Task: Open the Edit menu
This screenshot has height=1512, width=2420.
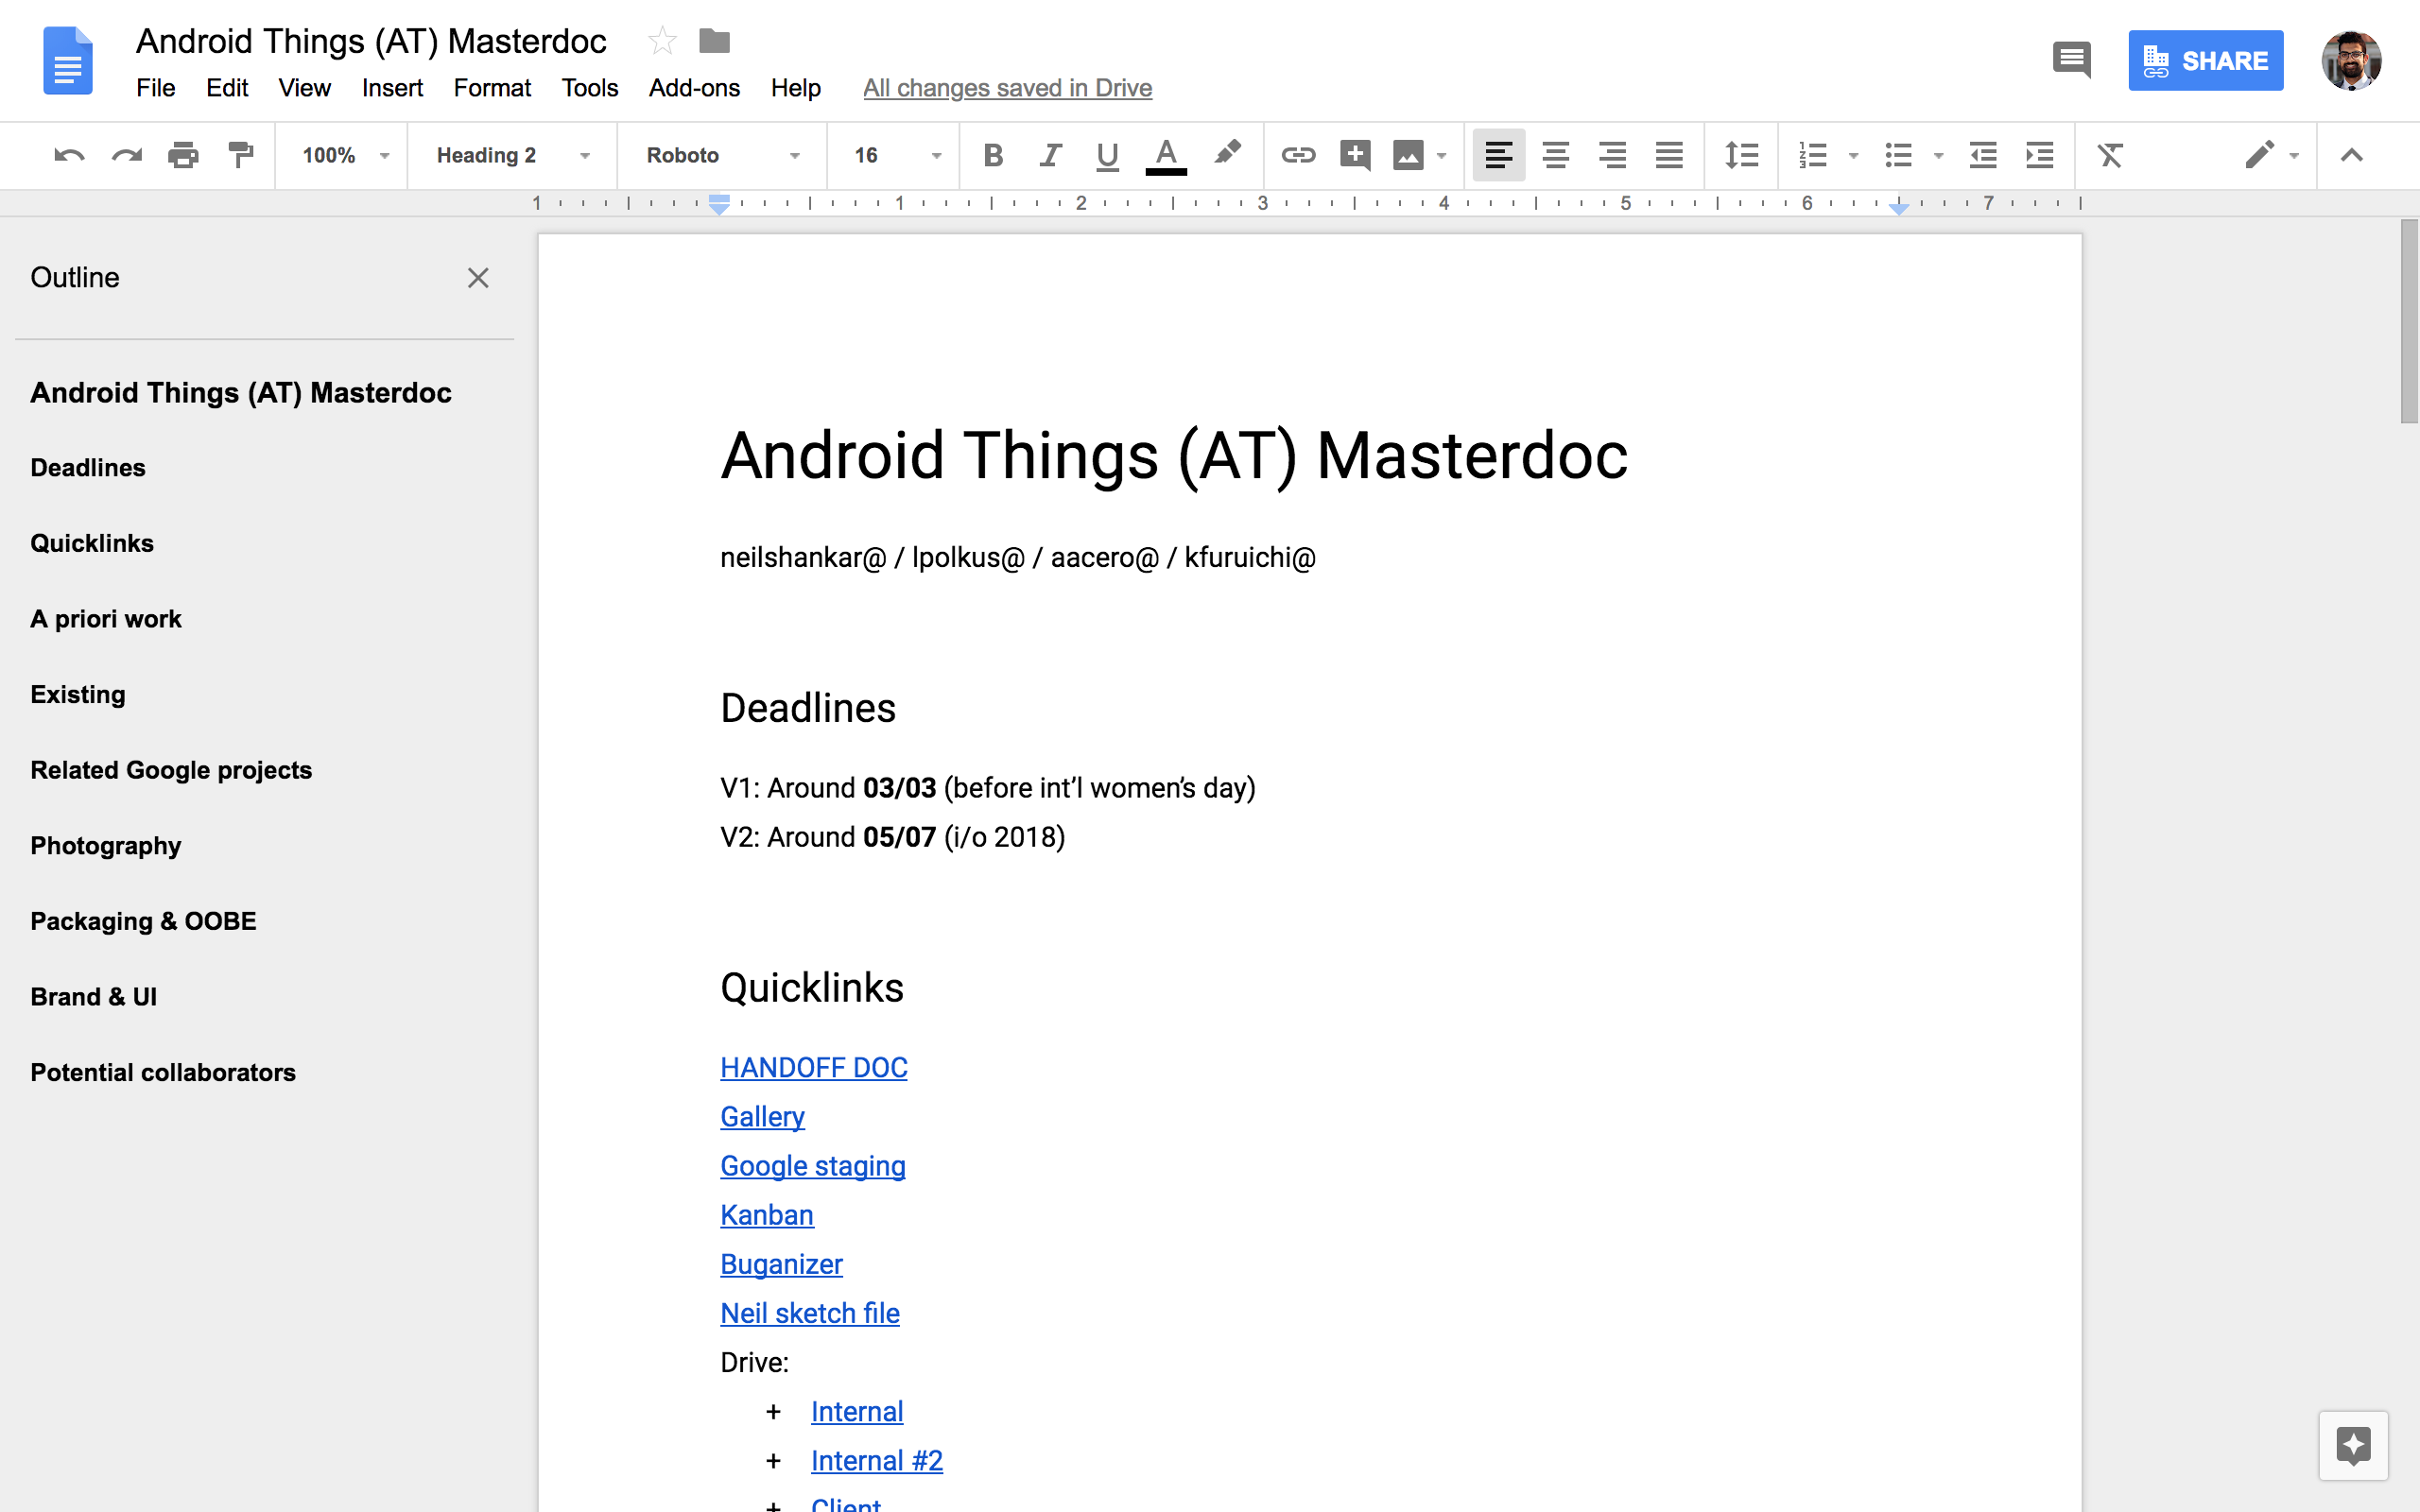Action: [227, 88]
